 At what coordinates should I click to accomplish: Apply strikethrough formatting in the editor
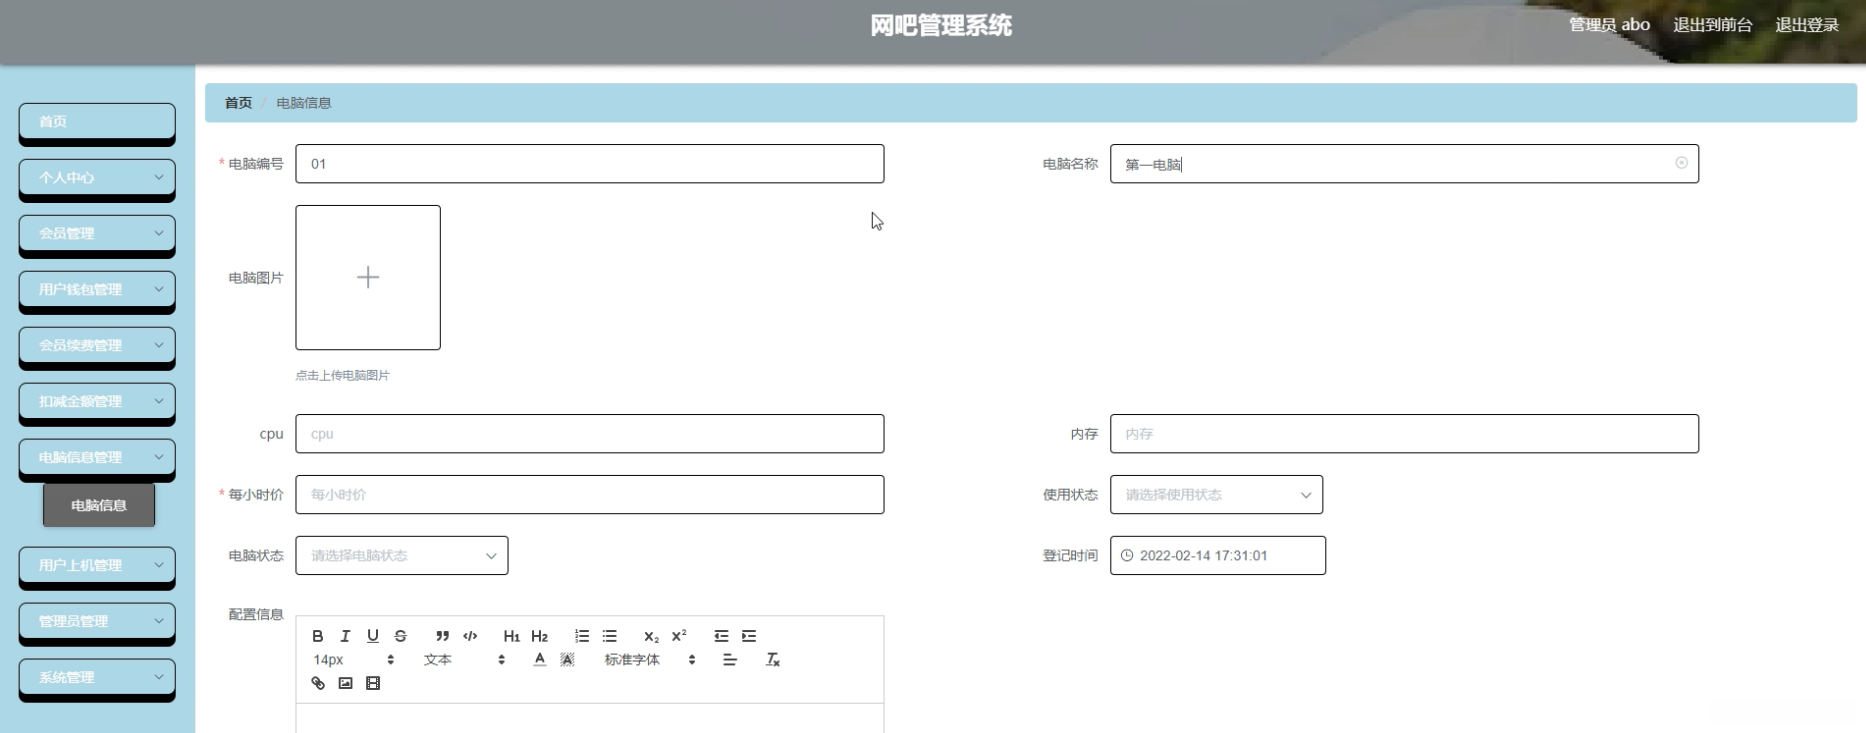click(x=401, y=636)
